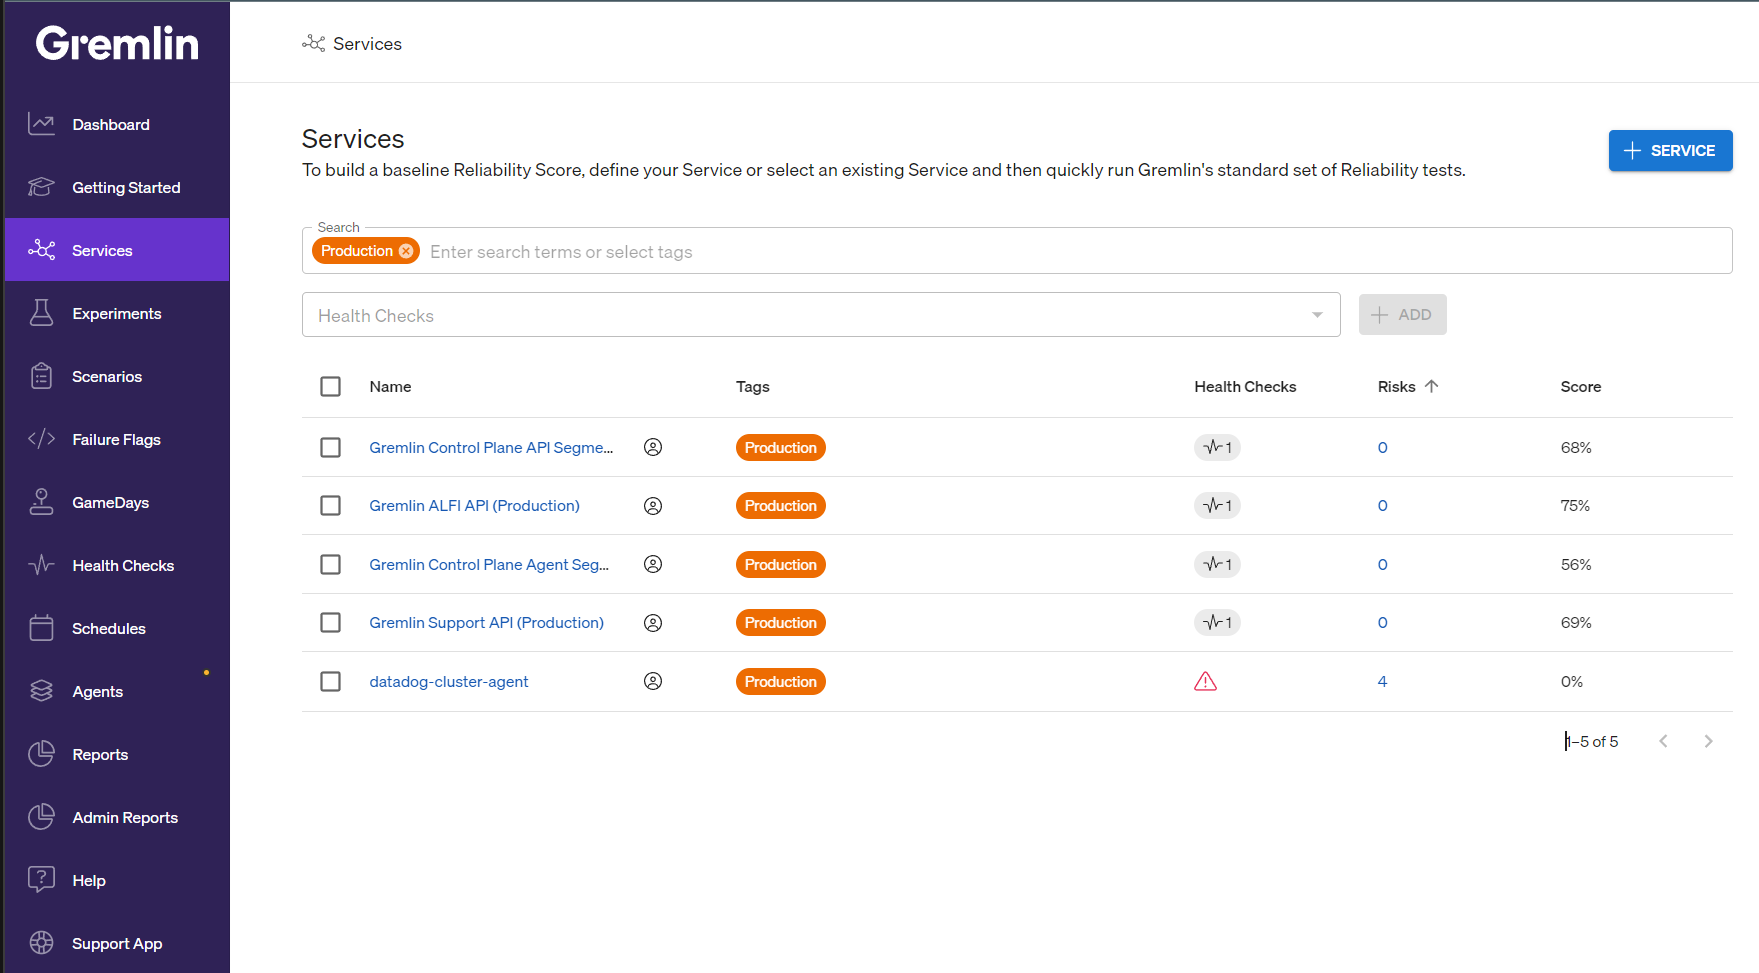
Task: Sort by the Risks column arrow
Action: click(x=1432, y=386)
